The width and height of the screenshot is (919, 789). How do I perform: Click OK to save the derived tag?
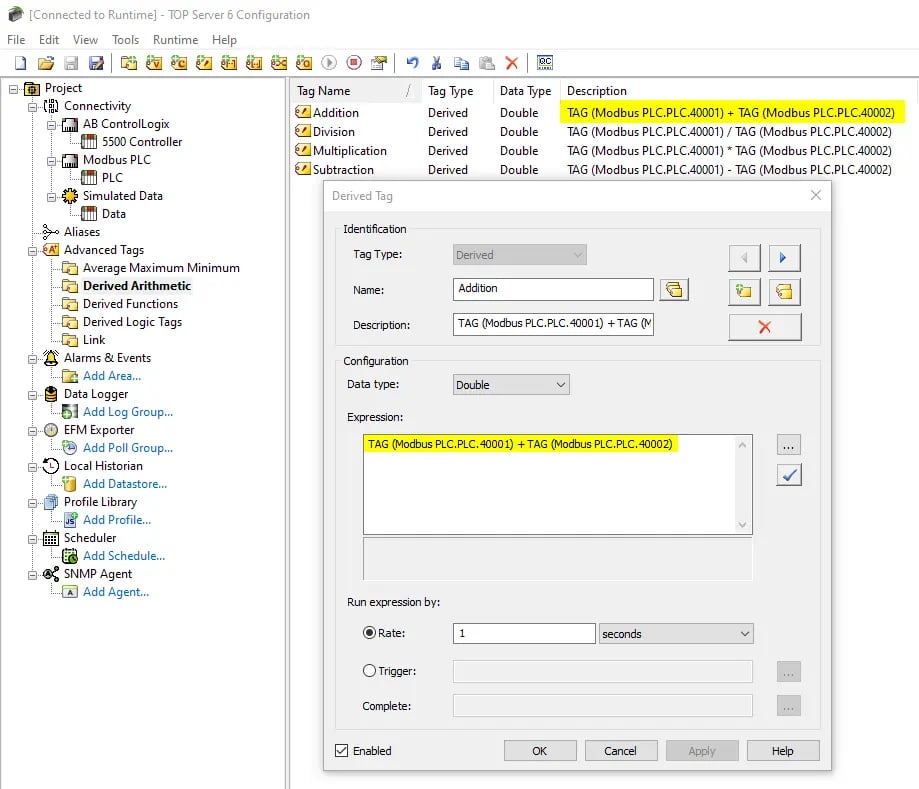(x=540, y=750)
